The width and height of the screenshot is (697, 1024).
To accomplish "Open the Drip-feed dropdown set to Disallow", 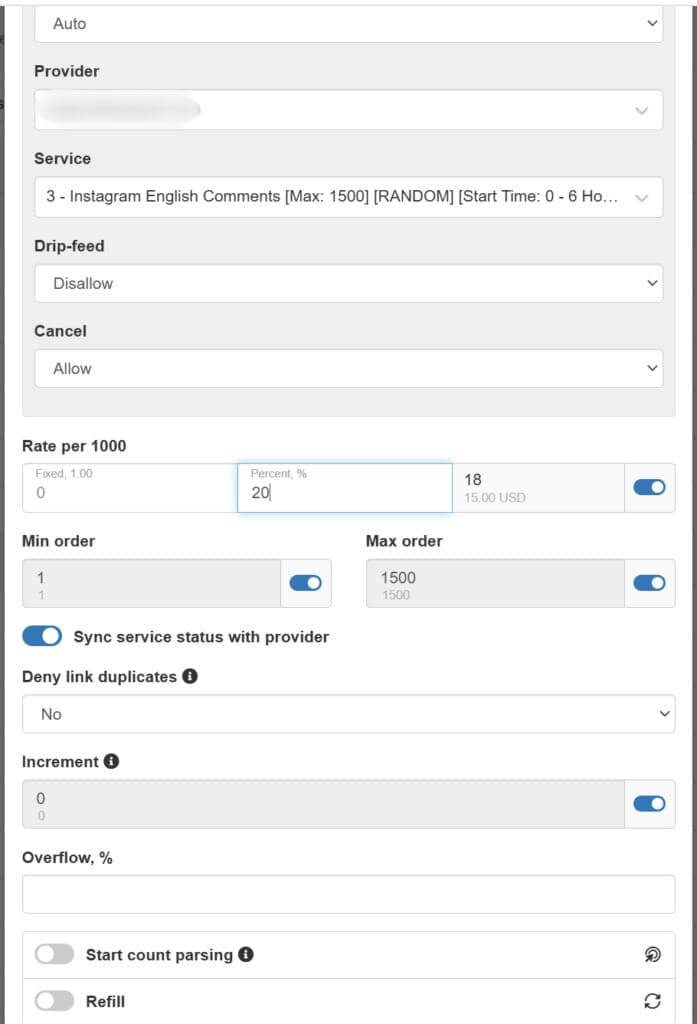I will point(348,283).
